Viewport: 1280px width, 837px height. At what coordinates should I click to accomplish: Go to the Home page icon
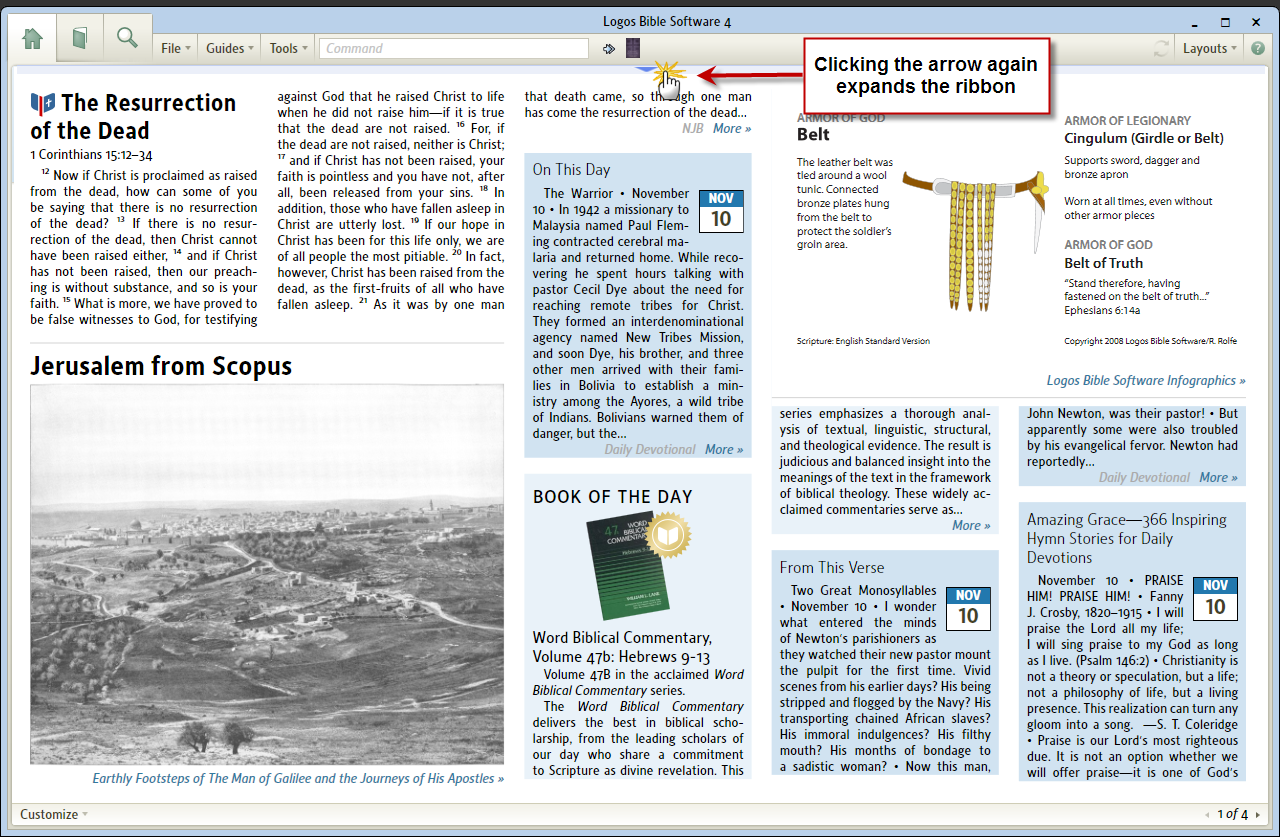[33, 39]
